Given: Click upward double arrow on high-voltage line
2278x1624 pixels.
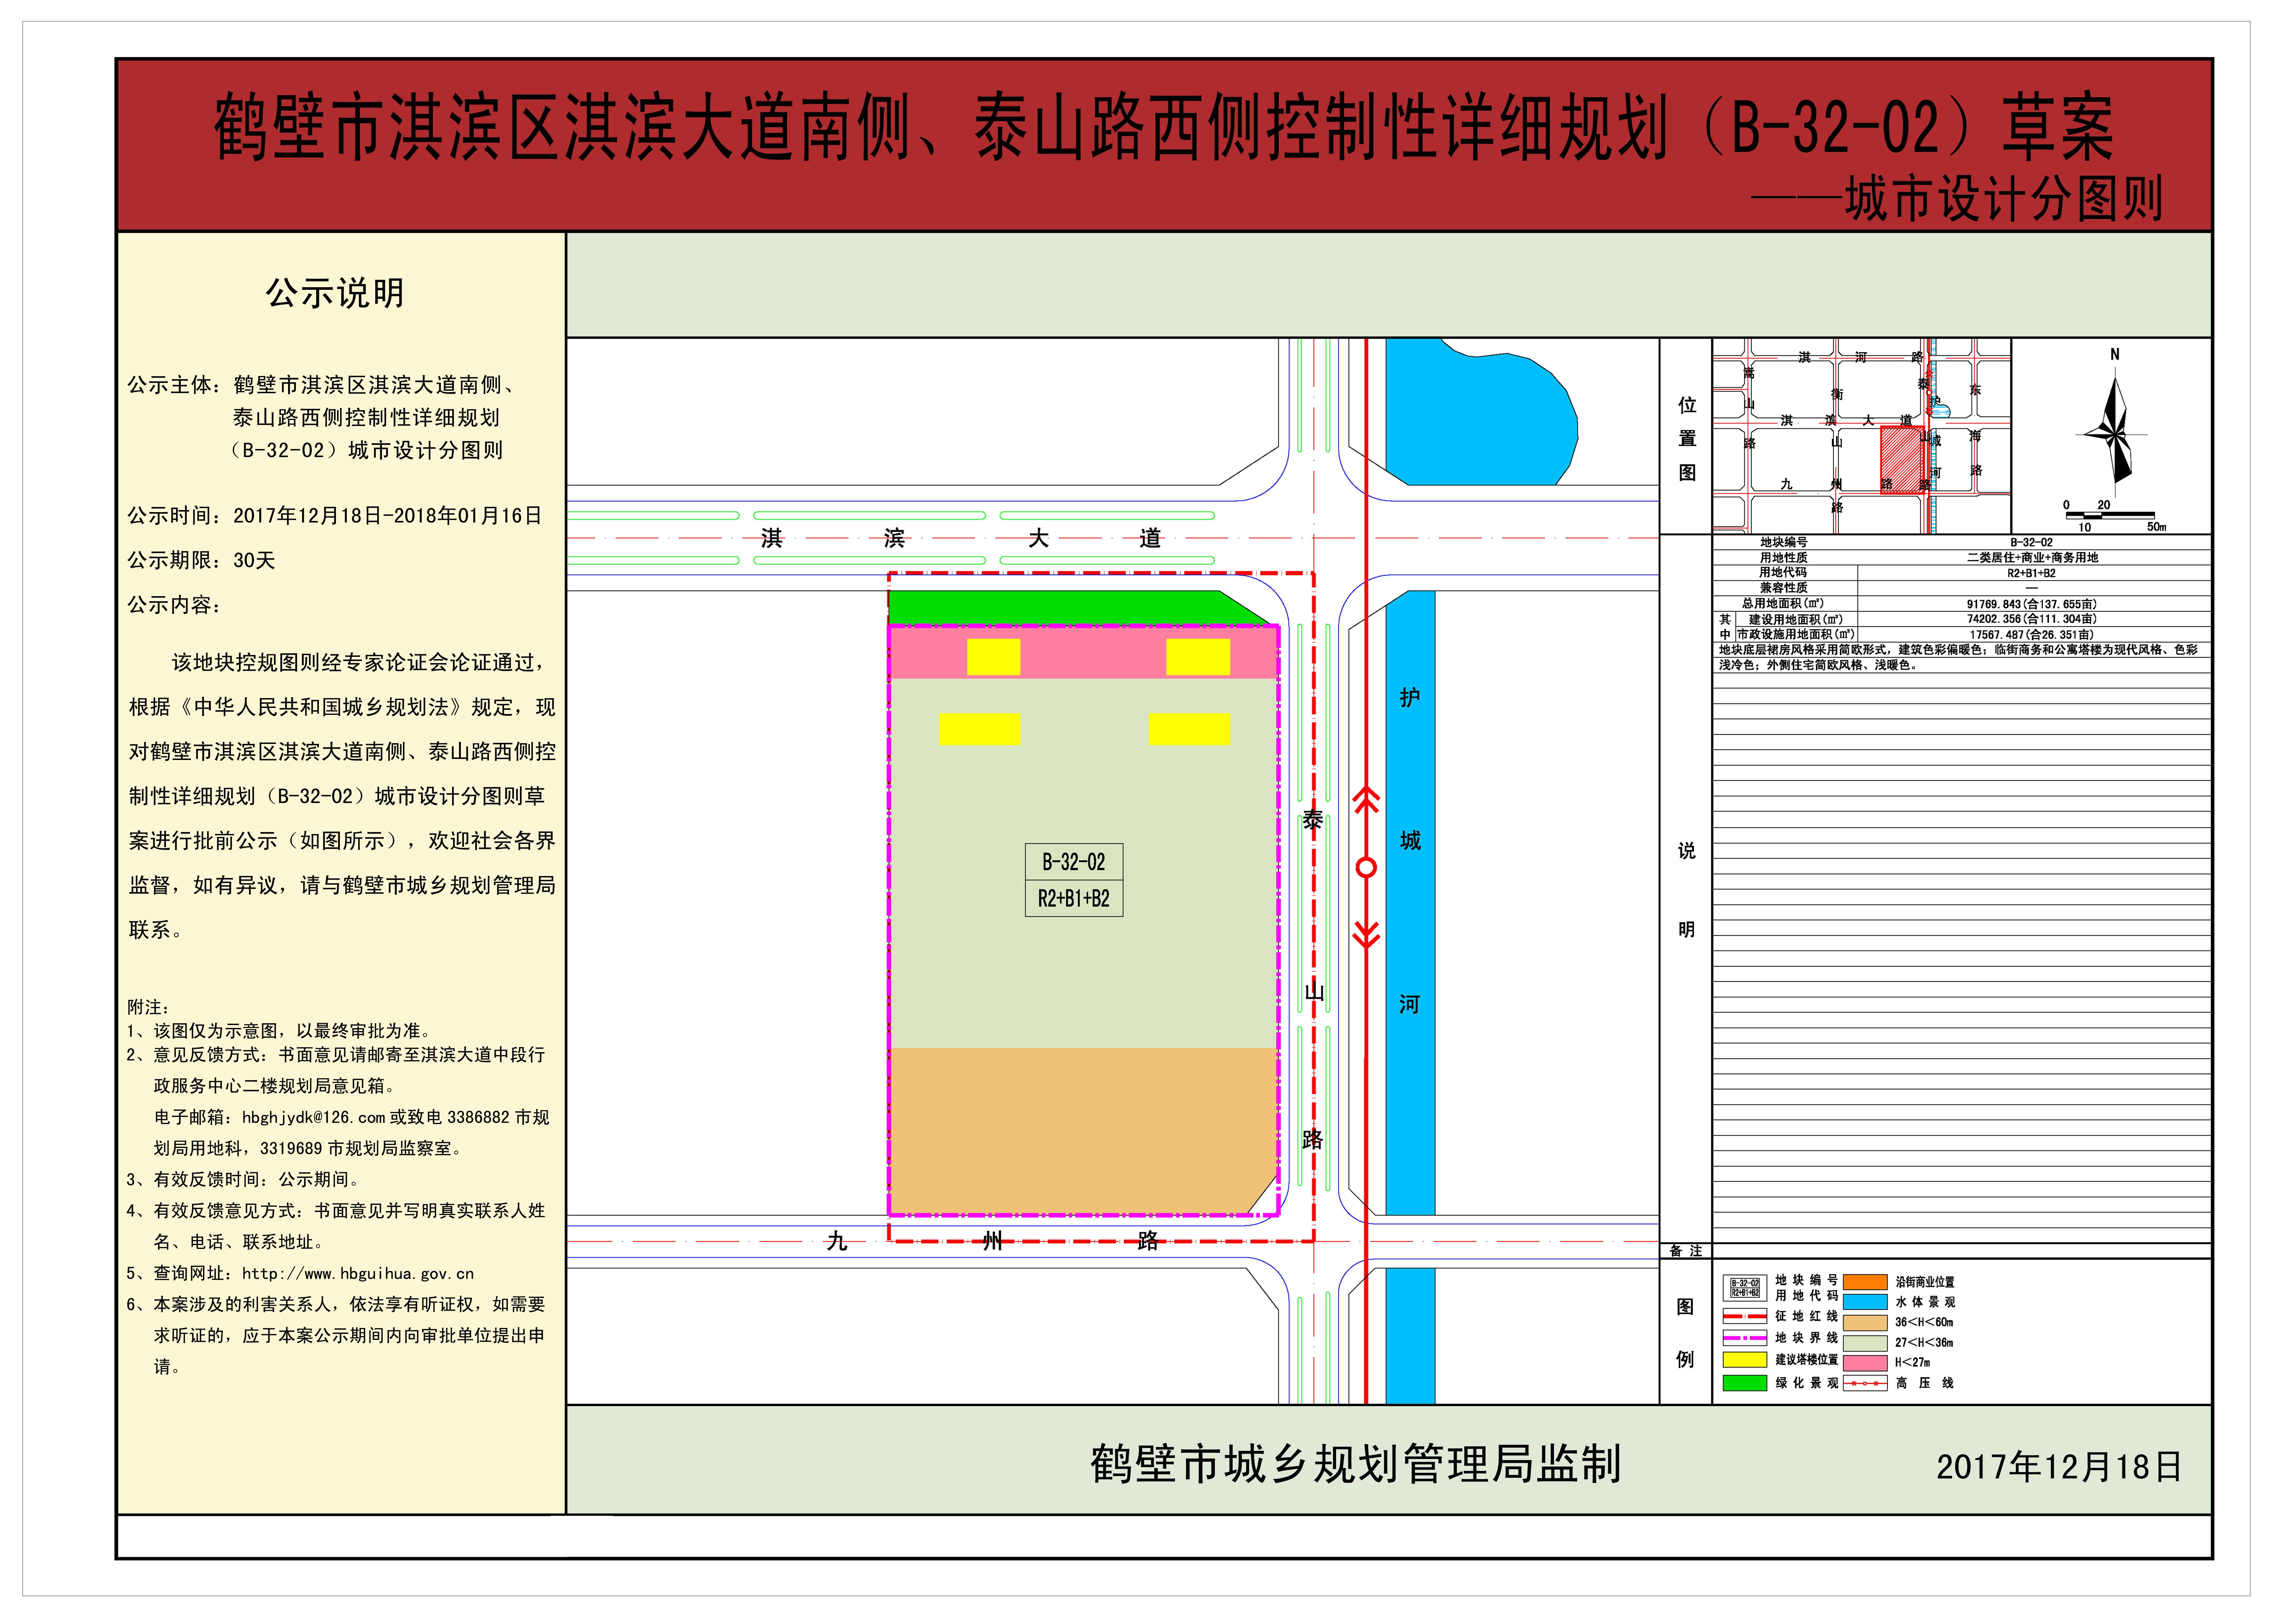Looking at the screenshot, I should [x=1366, y=800].
